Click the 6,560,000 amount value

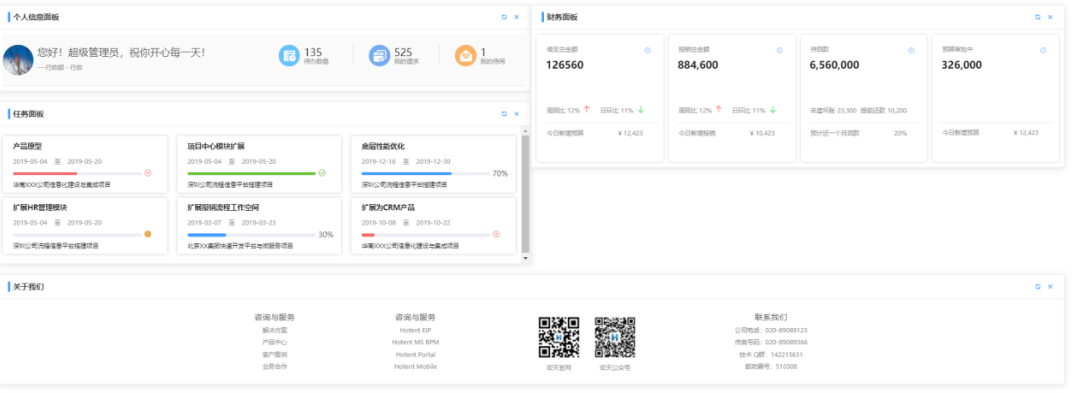[x=834, y=65]
